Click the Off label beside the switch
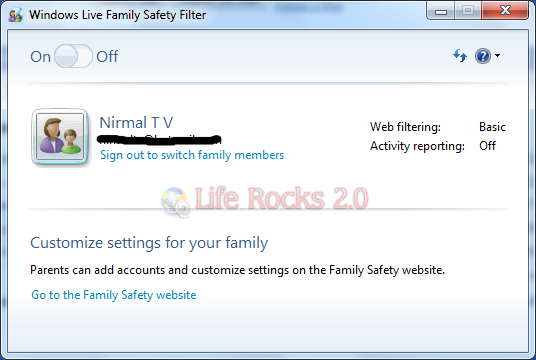Image resolution: width=536 pixels, height=360 pixels. pyautogui.click(x=107, y=56)
